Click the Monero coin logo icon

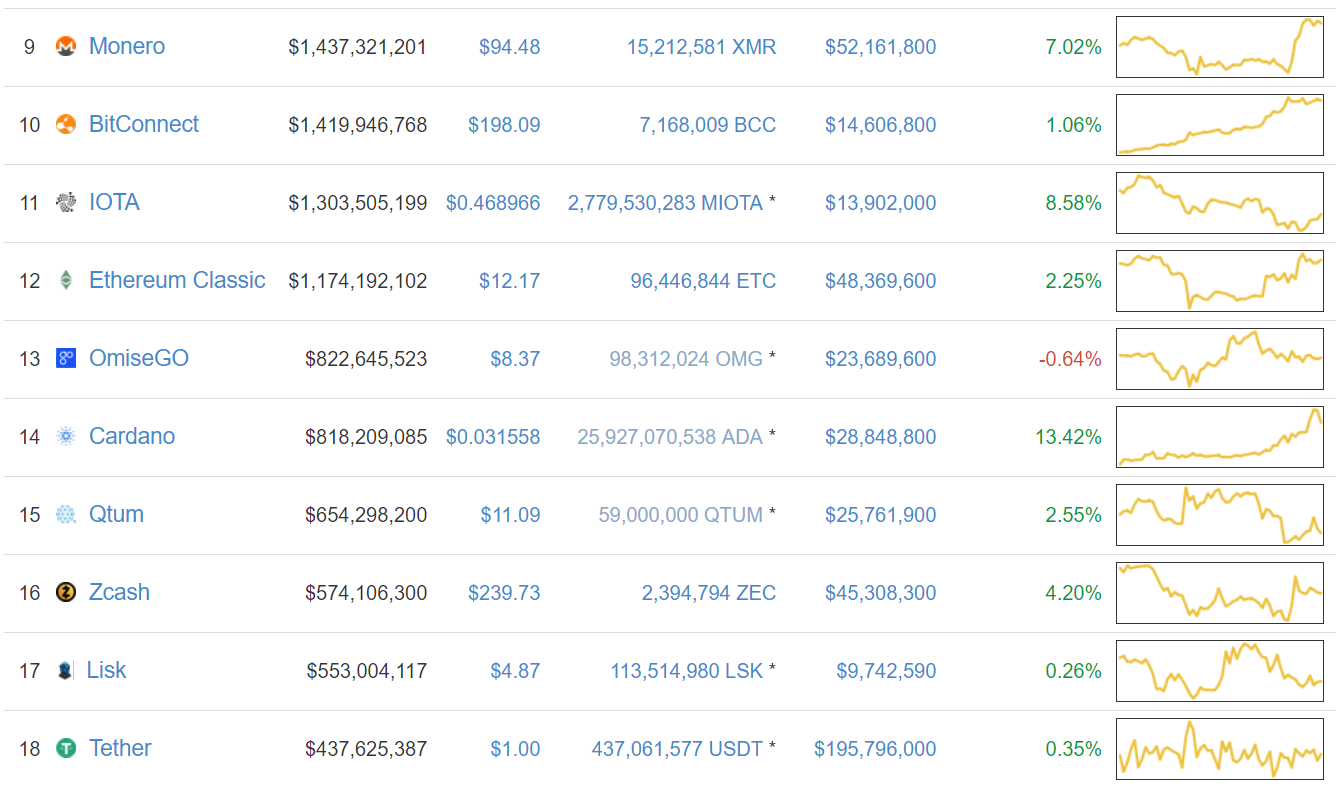[x=66, y=47]
